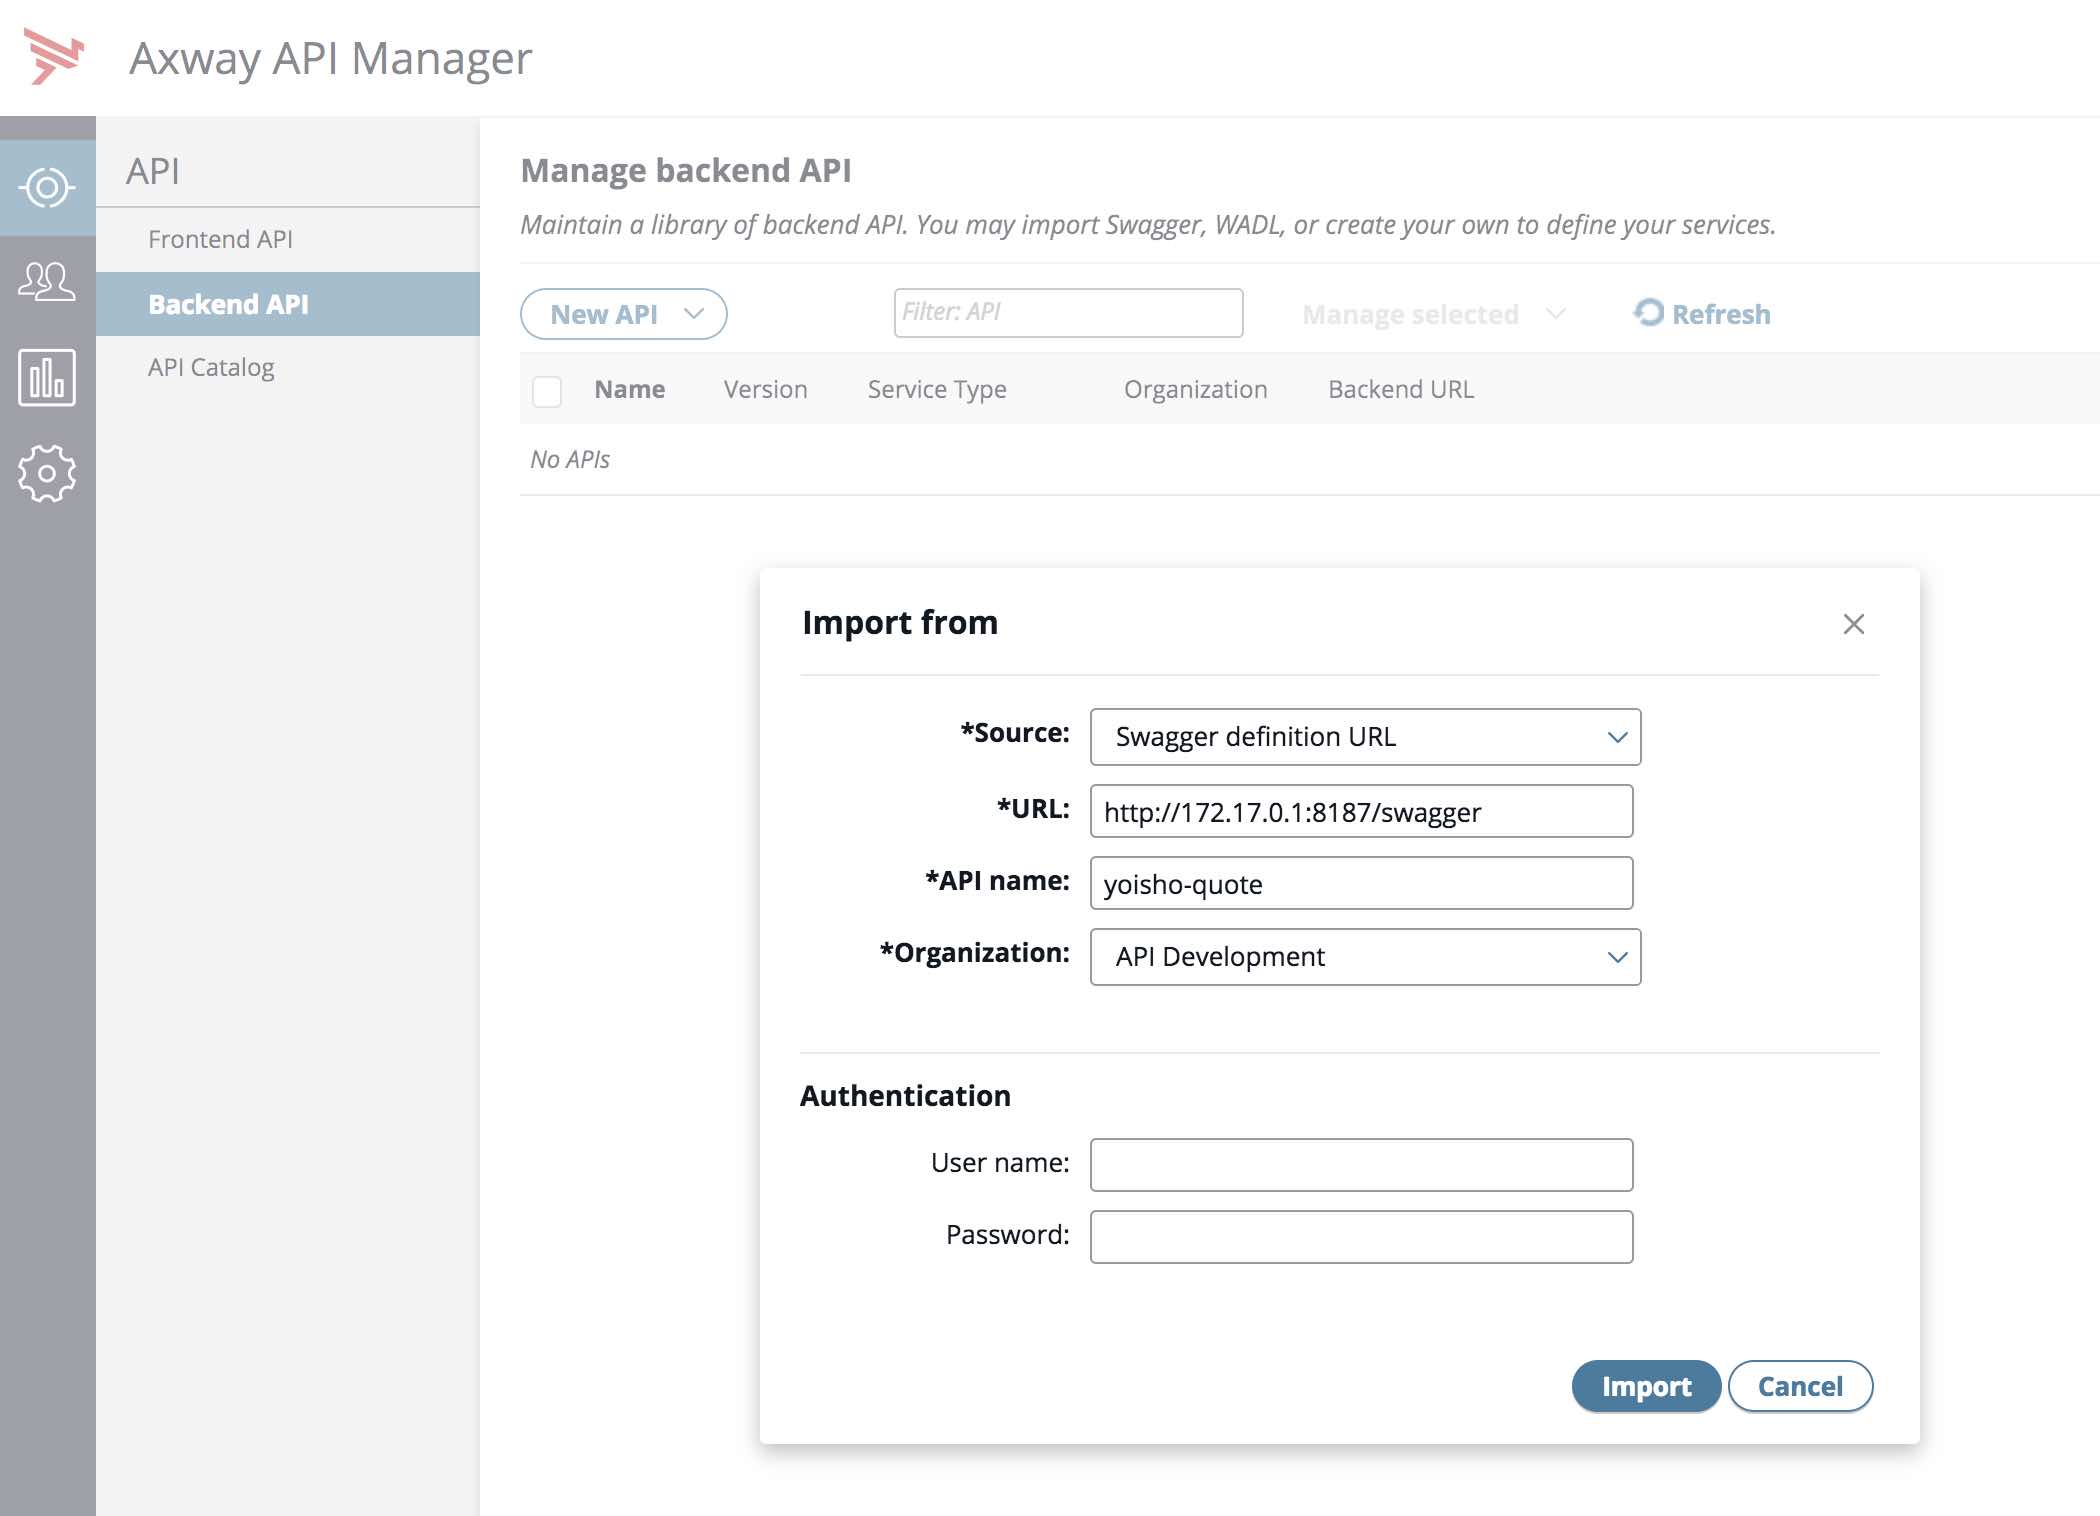Click into the Filter API field
Viewport: 2100px width, 1516px height.
(x=1068, y=313)
